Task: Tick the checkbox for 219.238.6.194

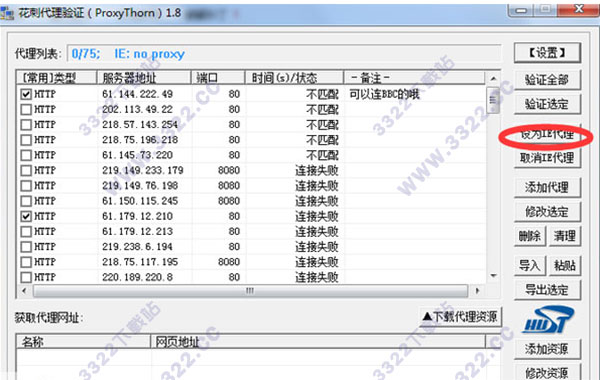Action: [26, 247]
